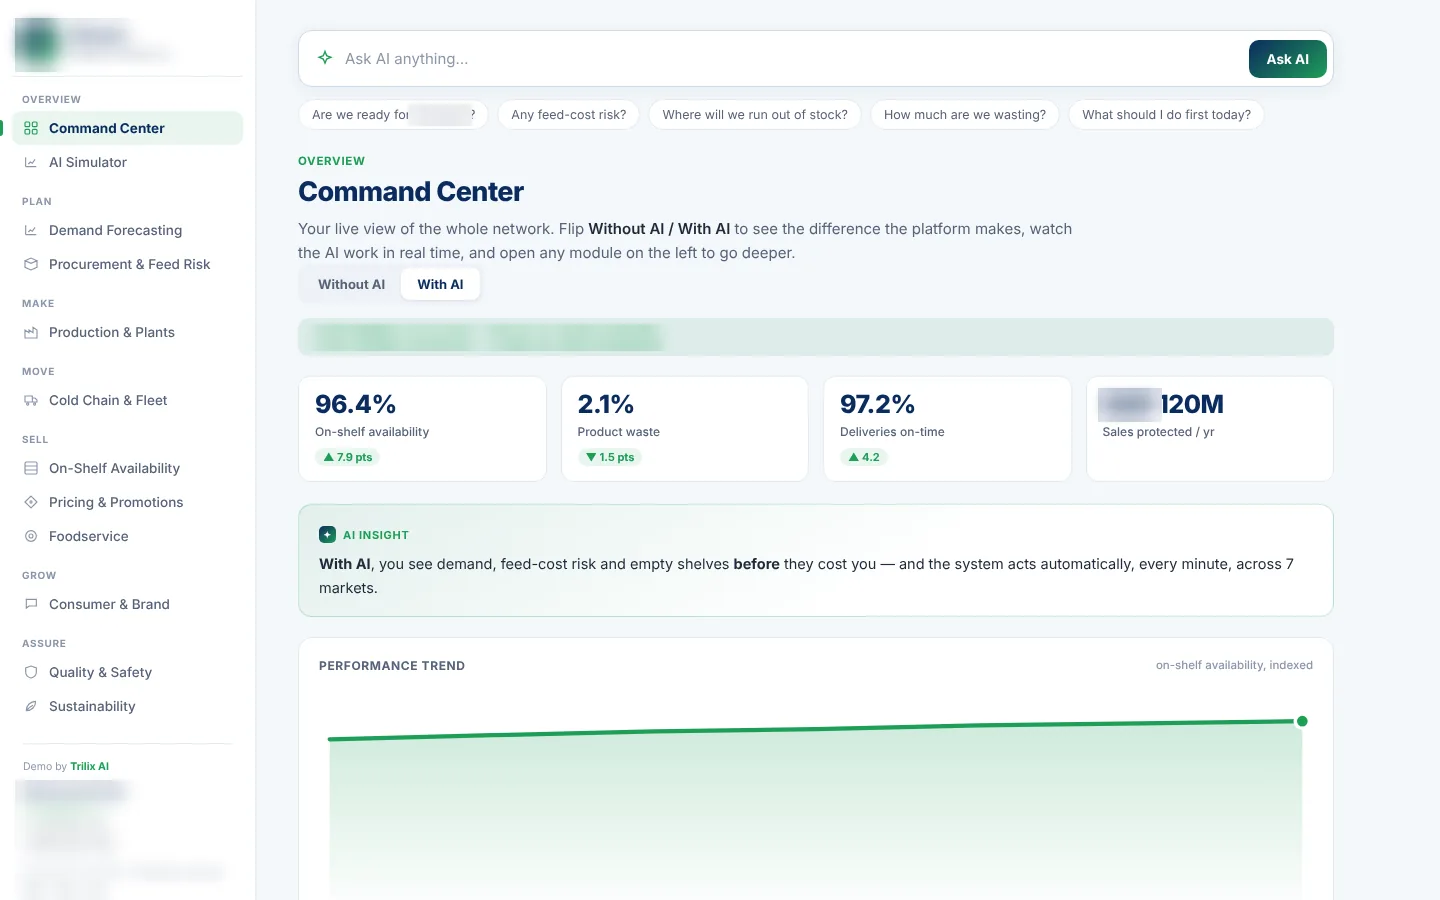Image resolution: width=1440 pixels, height=900 pixels.
Task: Click the Quality & Safety shield icon
Action: 31,672
